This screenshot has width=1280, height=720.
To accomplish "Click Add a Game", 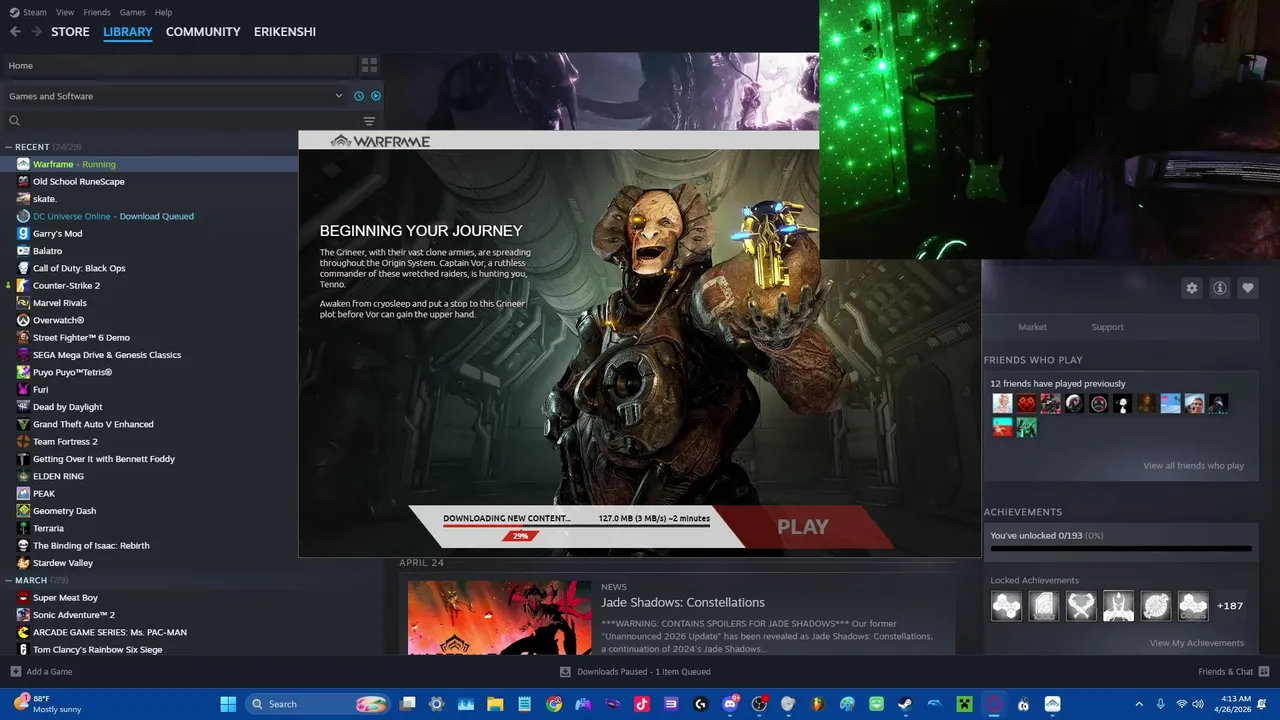I will (41, 672).
